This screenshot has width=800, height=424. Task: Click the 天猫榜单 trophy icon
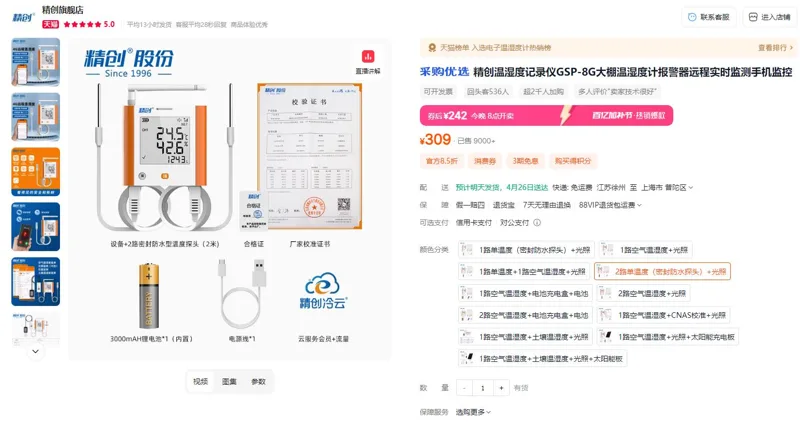tap(432, 47)
